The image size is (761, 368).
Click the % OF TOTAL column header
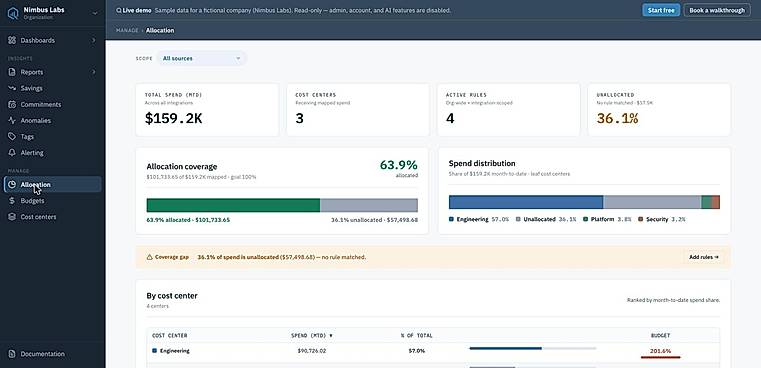pos(416,335)
